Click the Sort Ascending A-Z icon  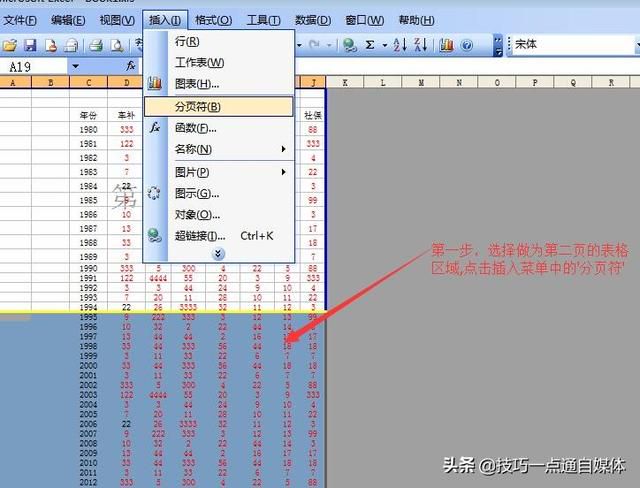point(400,45)
